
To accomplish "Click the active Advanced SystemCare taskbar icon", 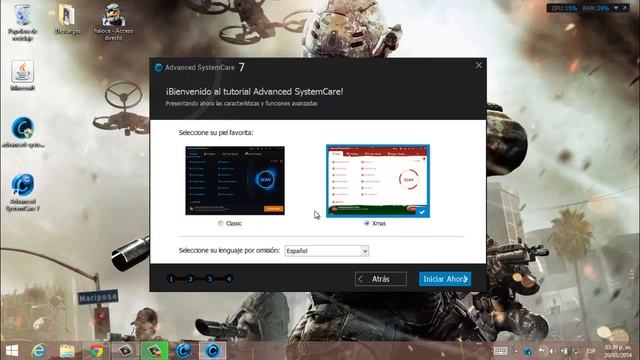I will (x=213, y=351).
